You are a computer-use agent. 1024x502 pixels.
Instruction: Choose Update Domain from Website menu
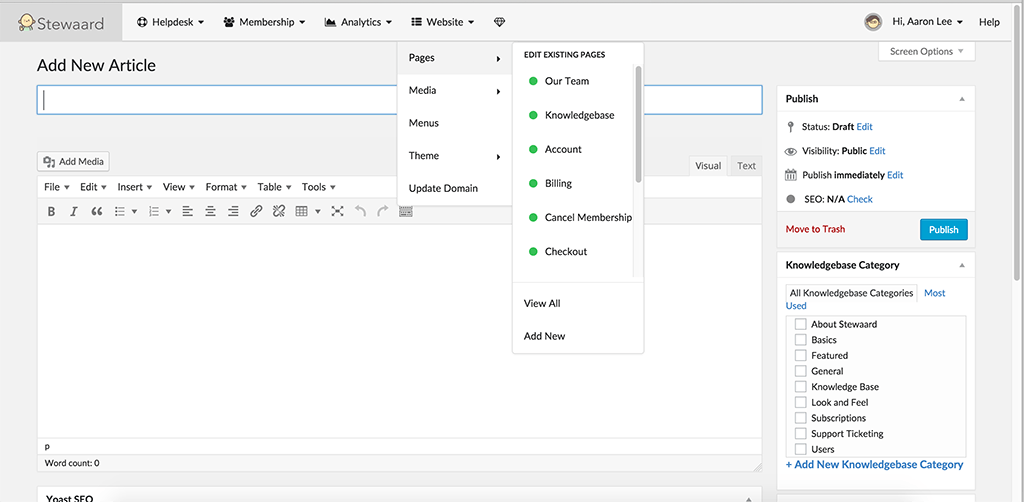pos(443,188)
